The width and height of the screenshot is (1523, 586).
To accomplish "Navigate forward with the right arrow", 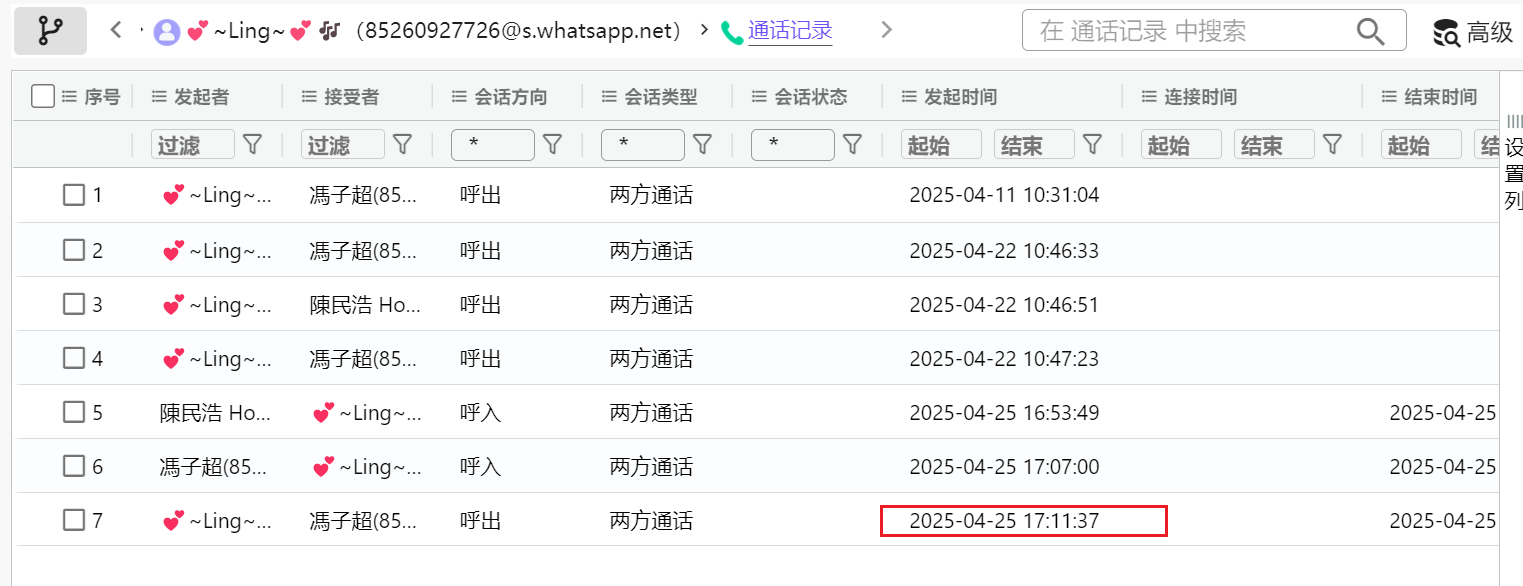I will pyautogui.click(x=886, y=31).
